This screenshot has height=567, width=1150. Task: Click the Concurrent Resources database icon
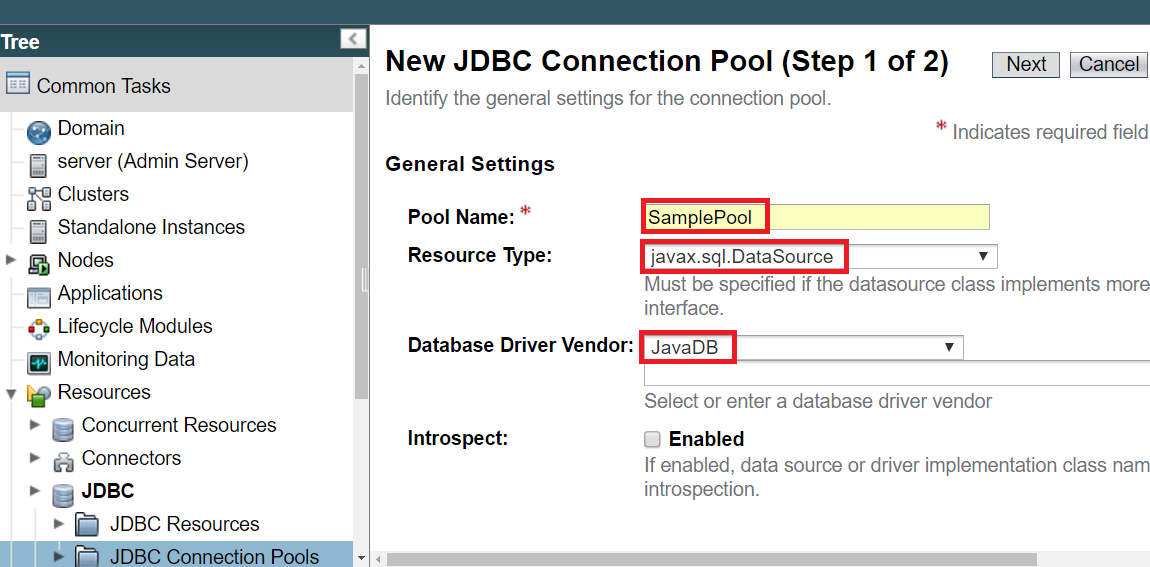(x=63, y=429)
